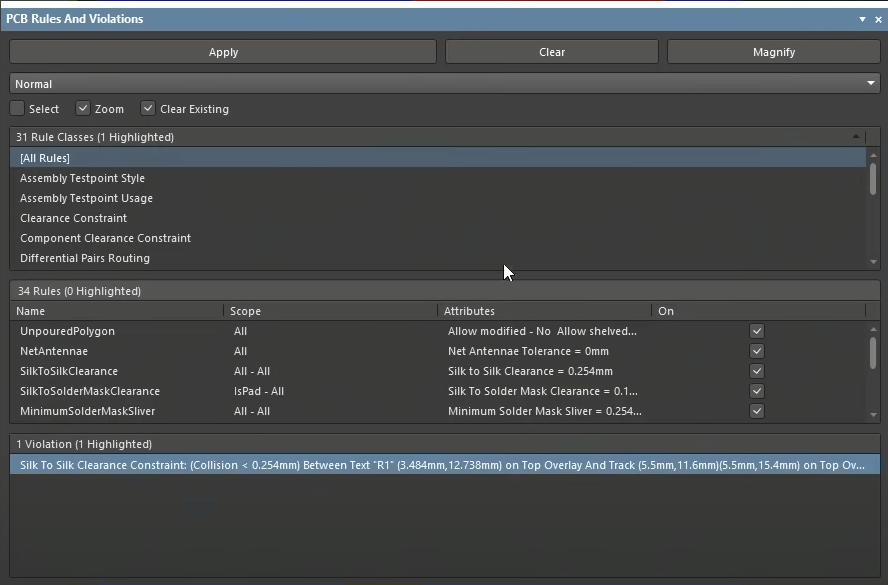Uncheck the Clear Existing checkbox

click(x=148, y=109)
